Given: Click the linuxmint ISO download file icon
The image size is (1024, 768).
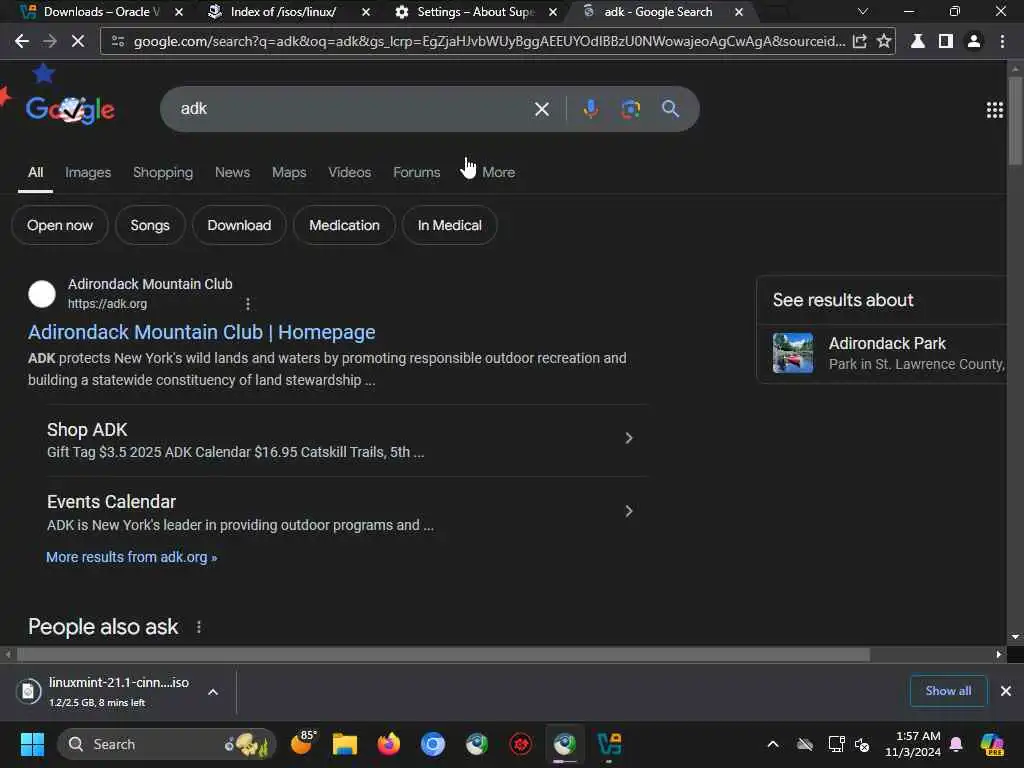Looking at the screenshot, I should click(x=28, y=691).
